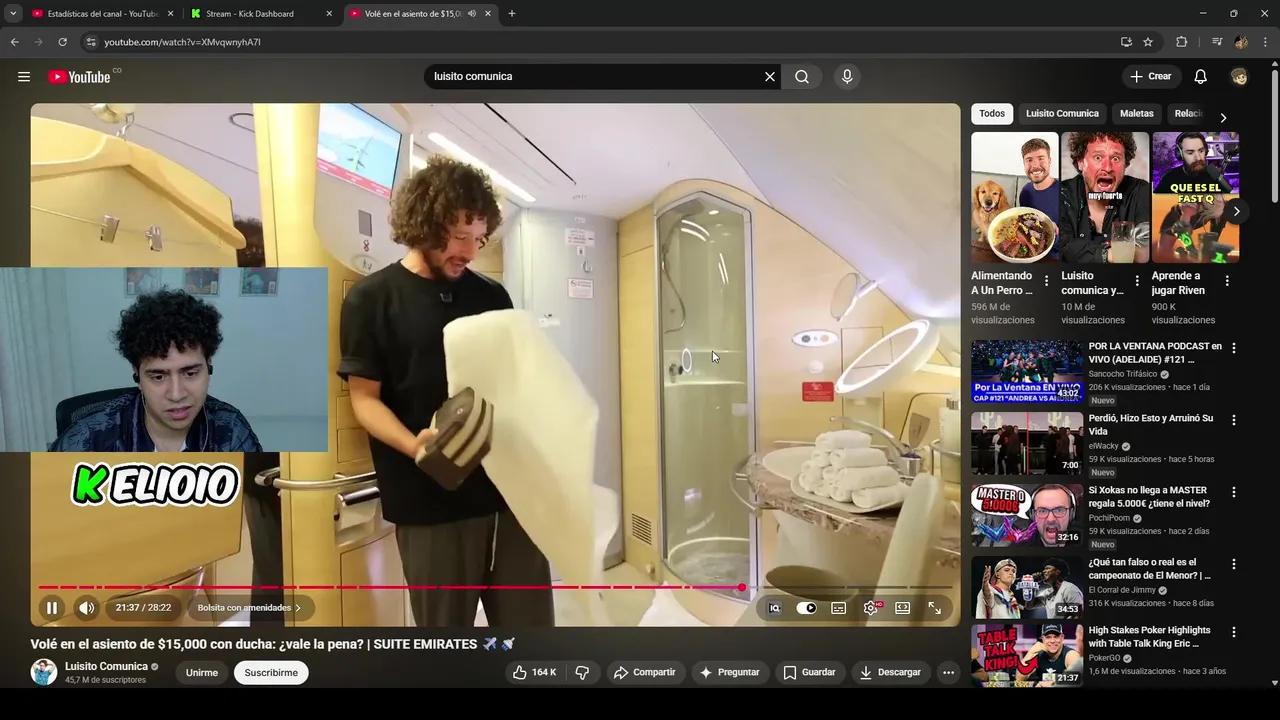Open options for 'High Stakes Poker' video
This screenshot has height=720, width=1280.
[1234, 632]
